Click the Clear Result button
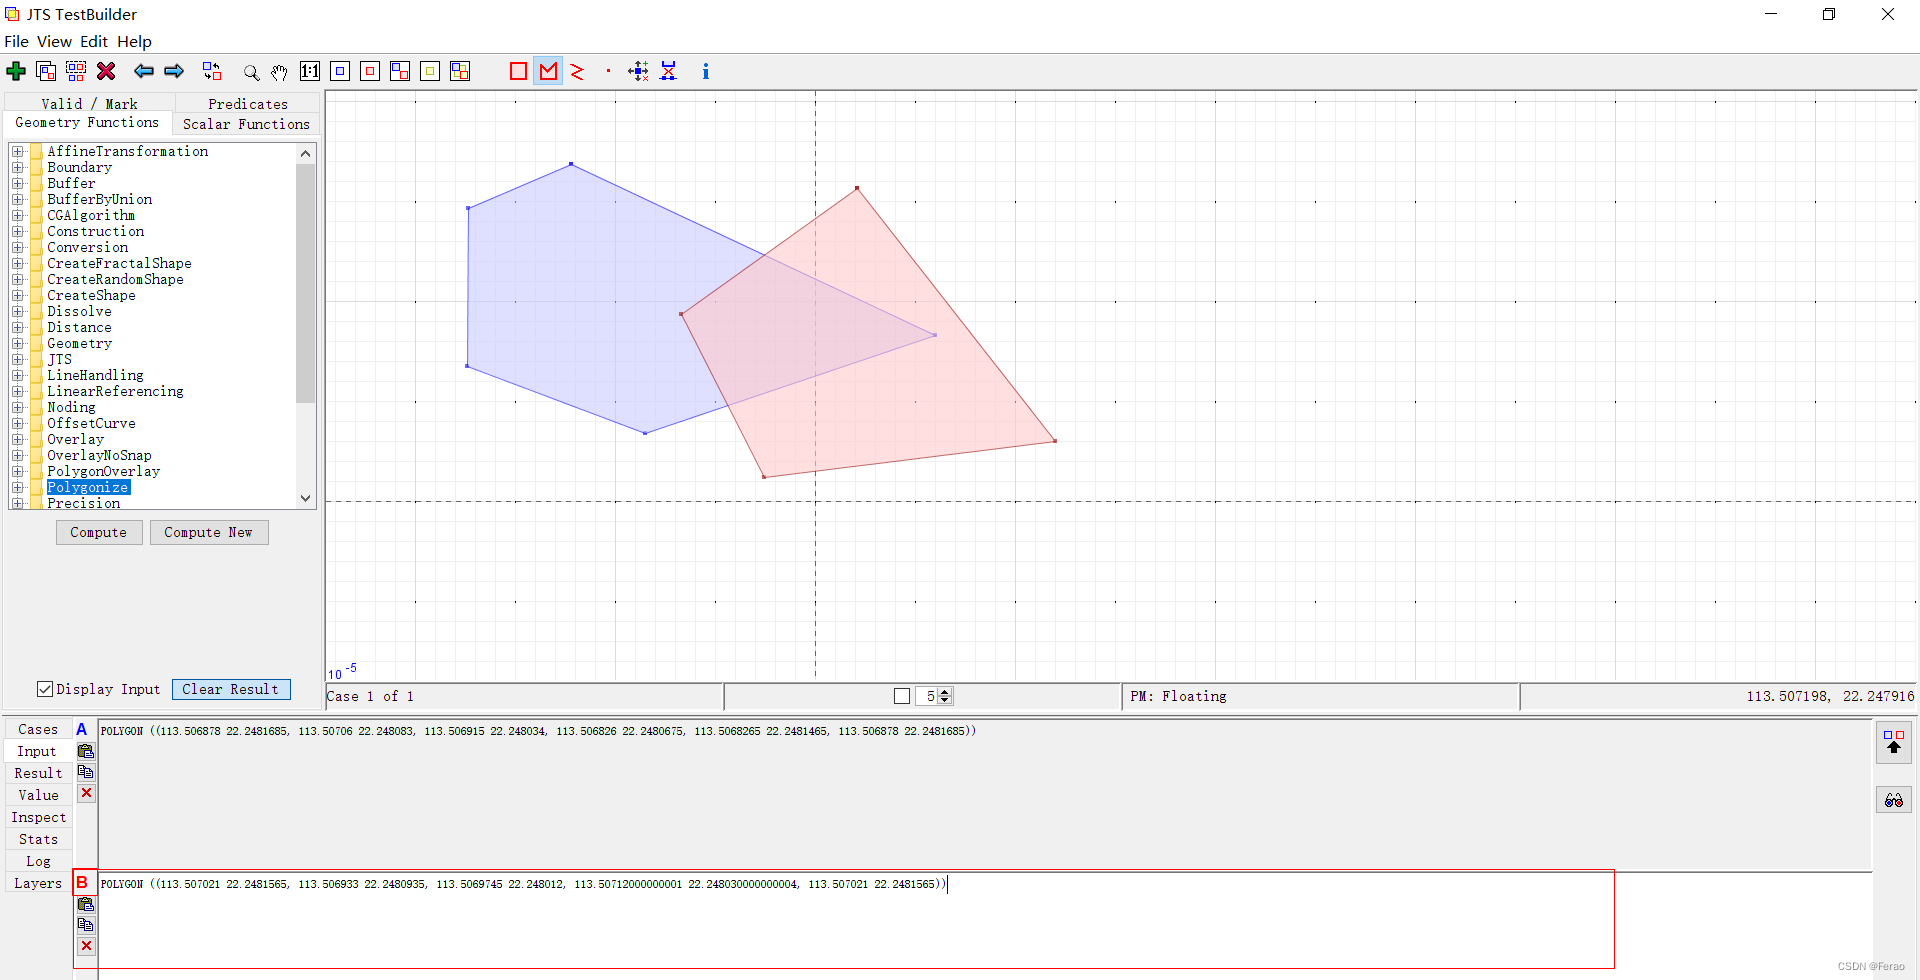 tap(231, 689)
